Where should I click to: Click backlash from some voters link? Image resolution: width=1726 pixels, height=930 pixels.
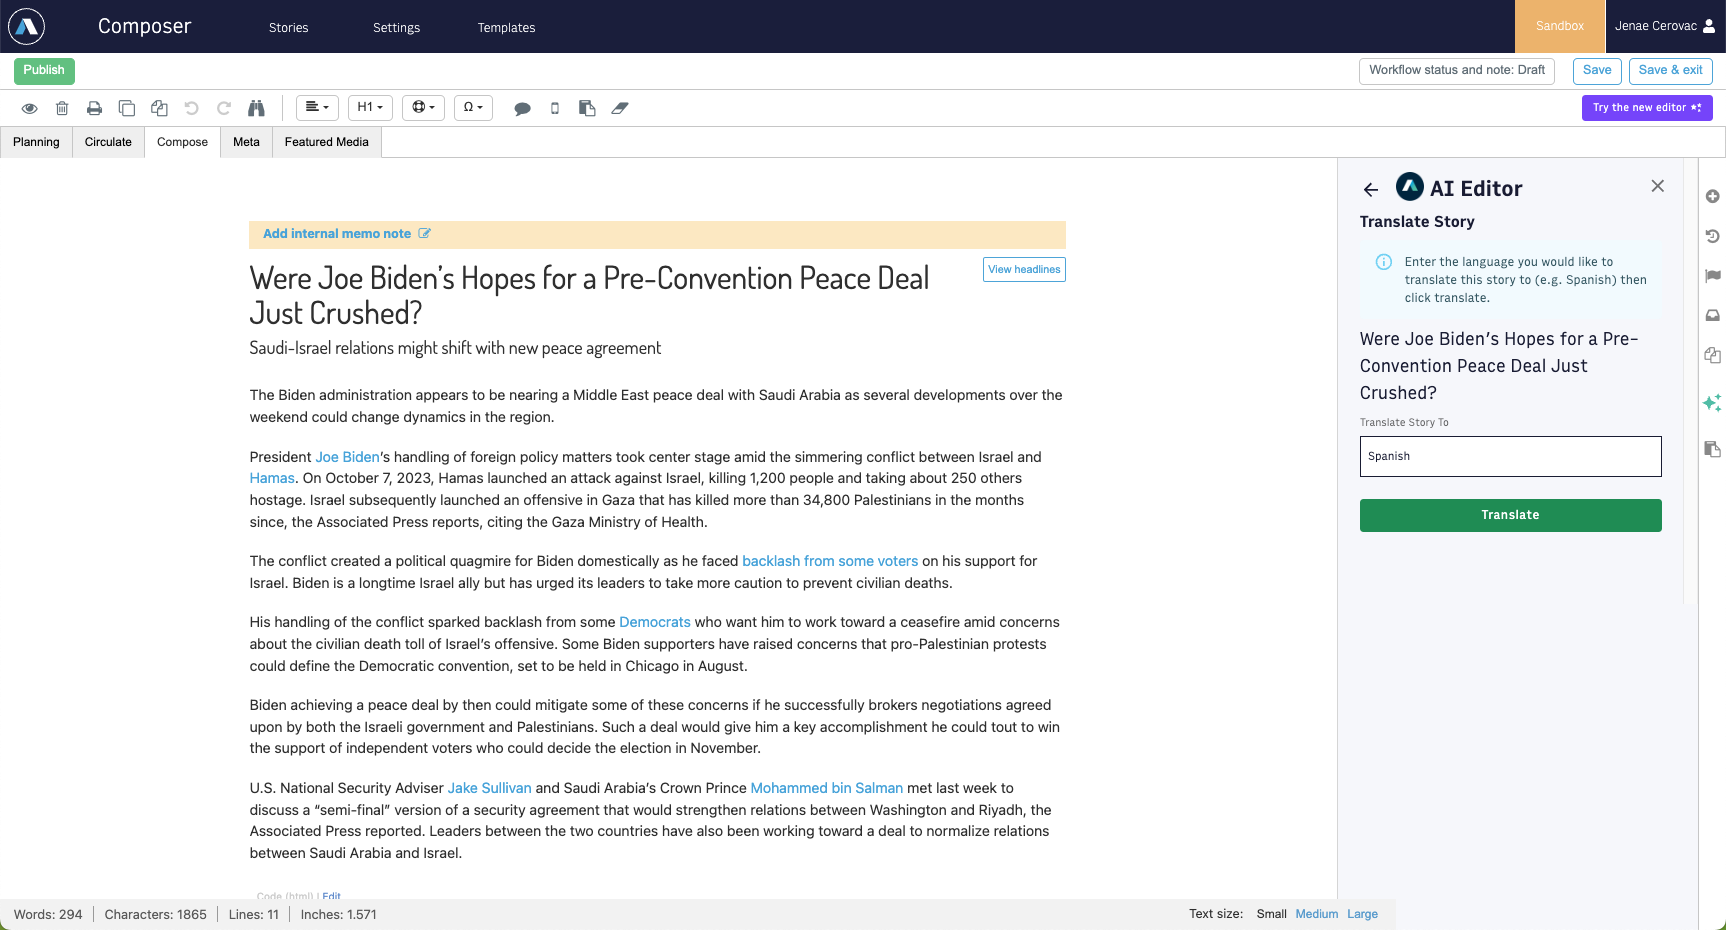[x=830, y=561]
